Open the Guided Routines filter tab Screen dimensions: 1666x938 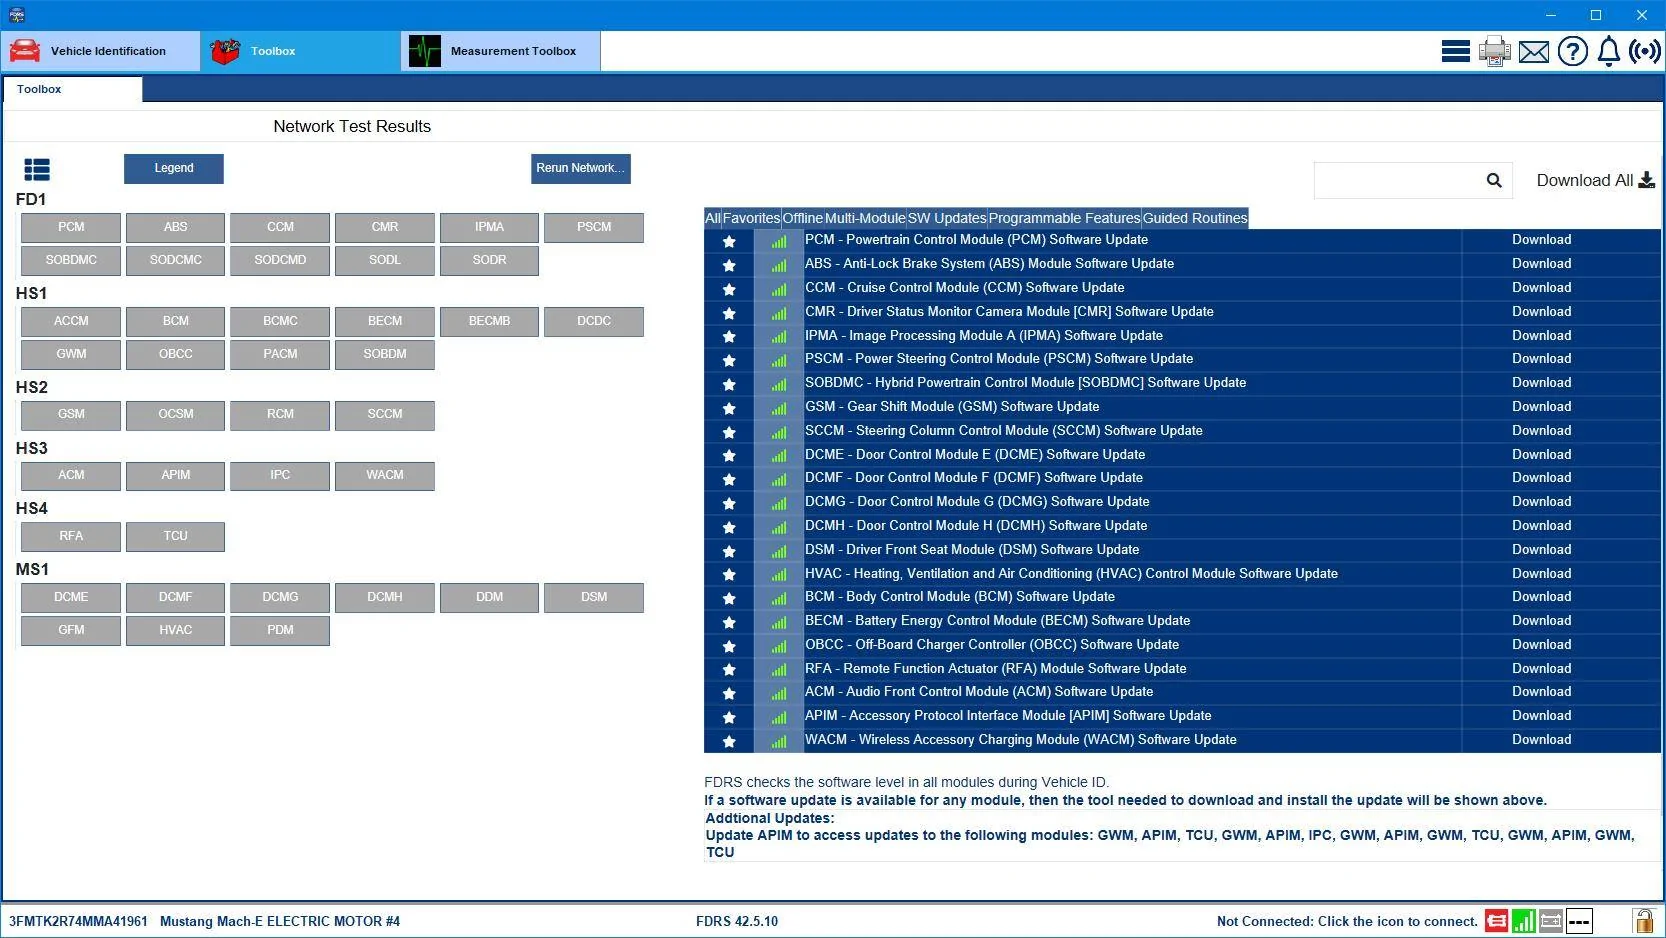click(x=1195, y=218)
